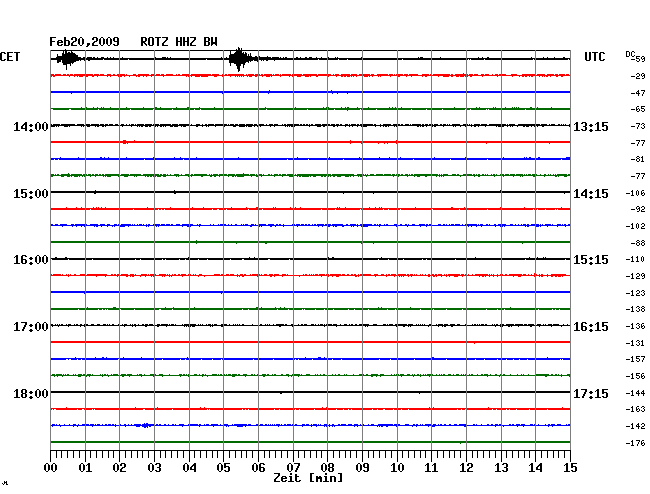Viewport: 650px width, 494px height.
Task: Select the 14:00 CET time label
Action: (31, 126)
